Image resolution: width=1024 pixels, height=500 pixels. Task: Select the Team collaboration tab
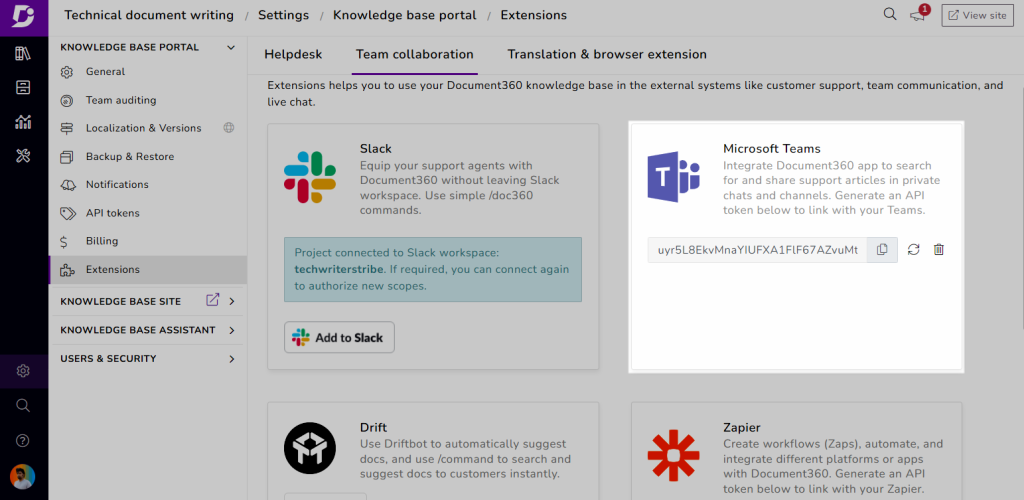pyautogui.click(x=415, y=55)
